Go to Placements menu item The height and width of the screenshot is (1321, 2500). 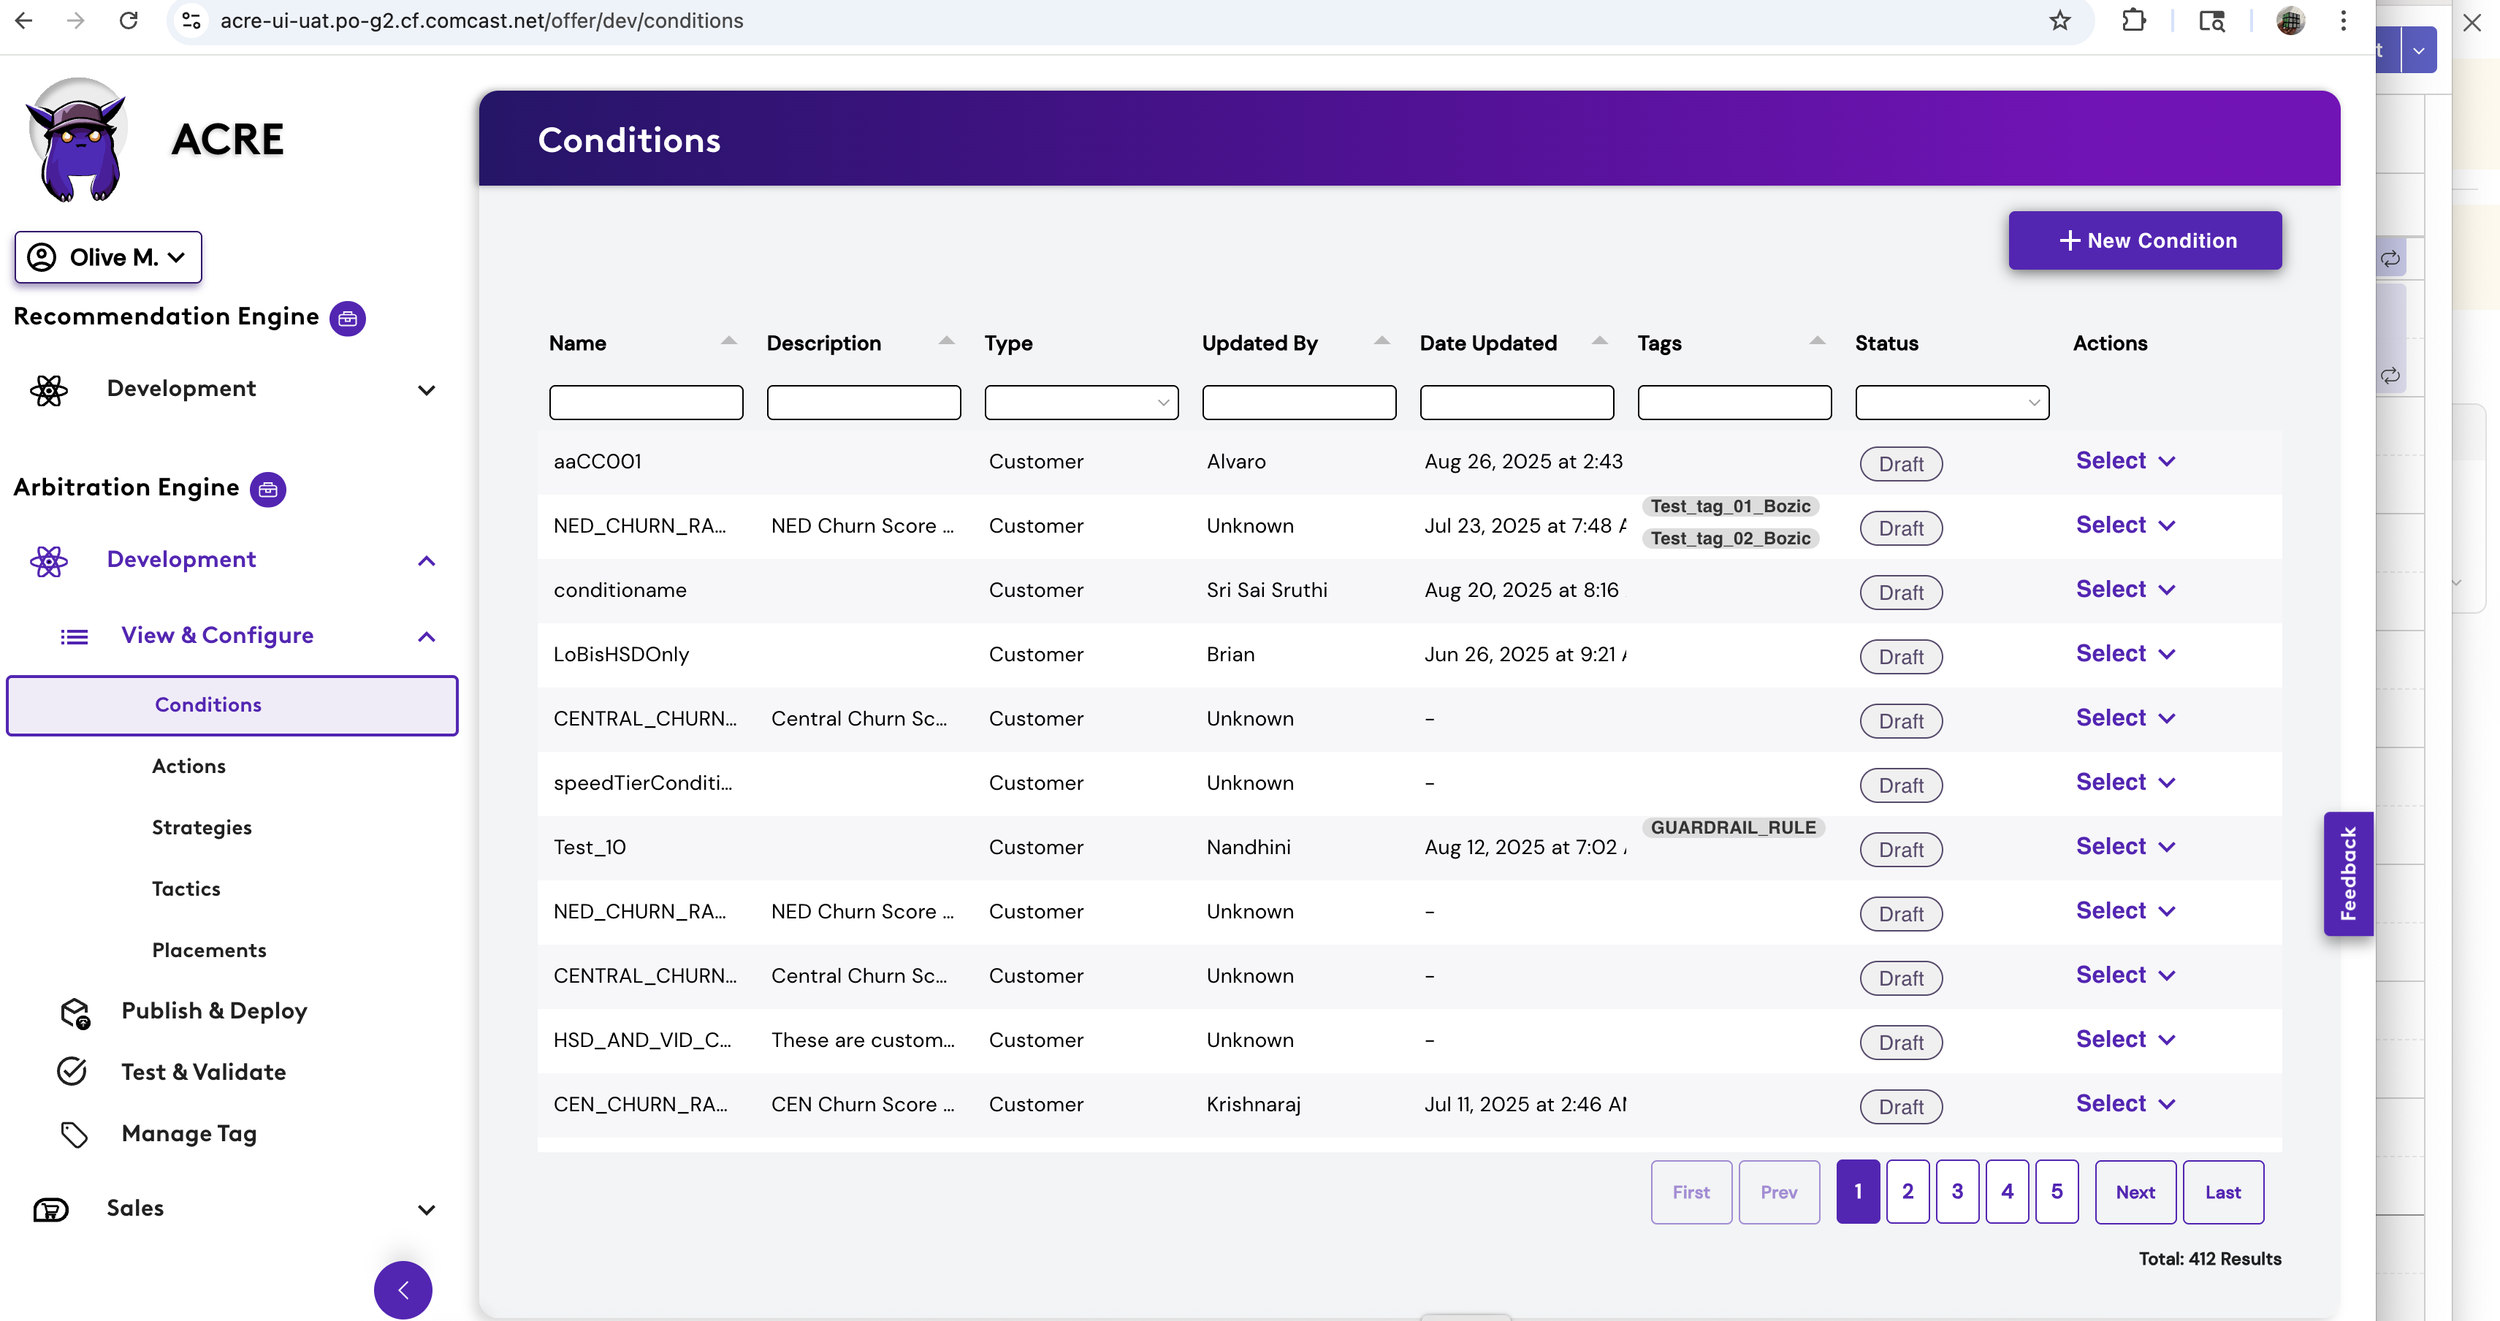pyautogui.click(x=209, y=950)
